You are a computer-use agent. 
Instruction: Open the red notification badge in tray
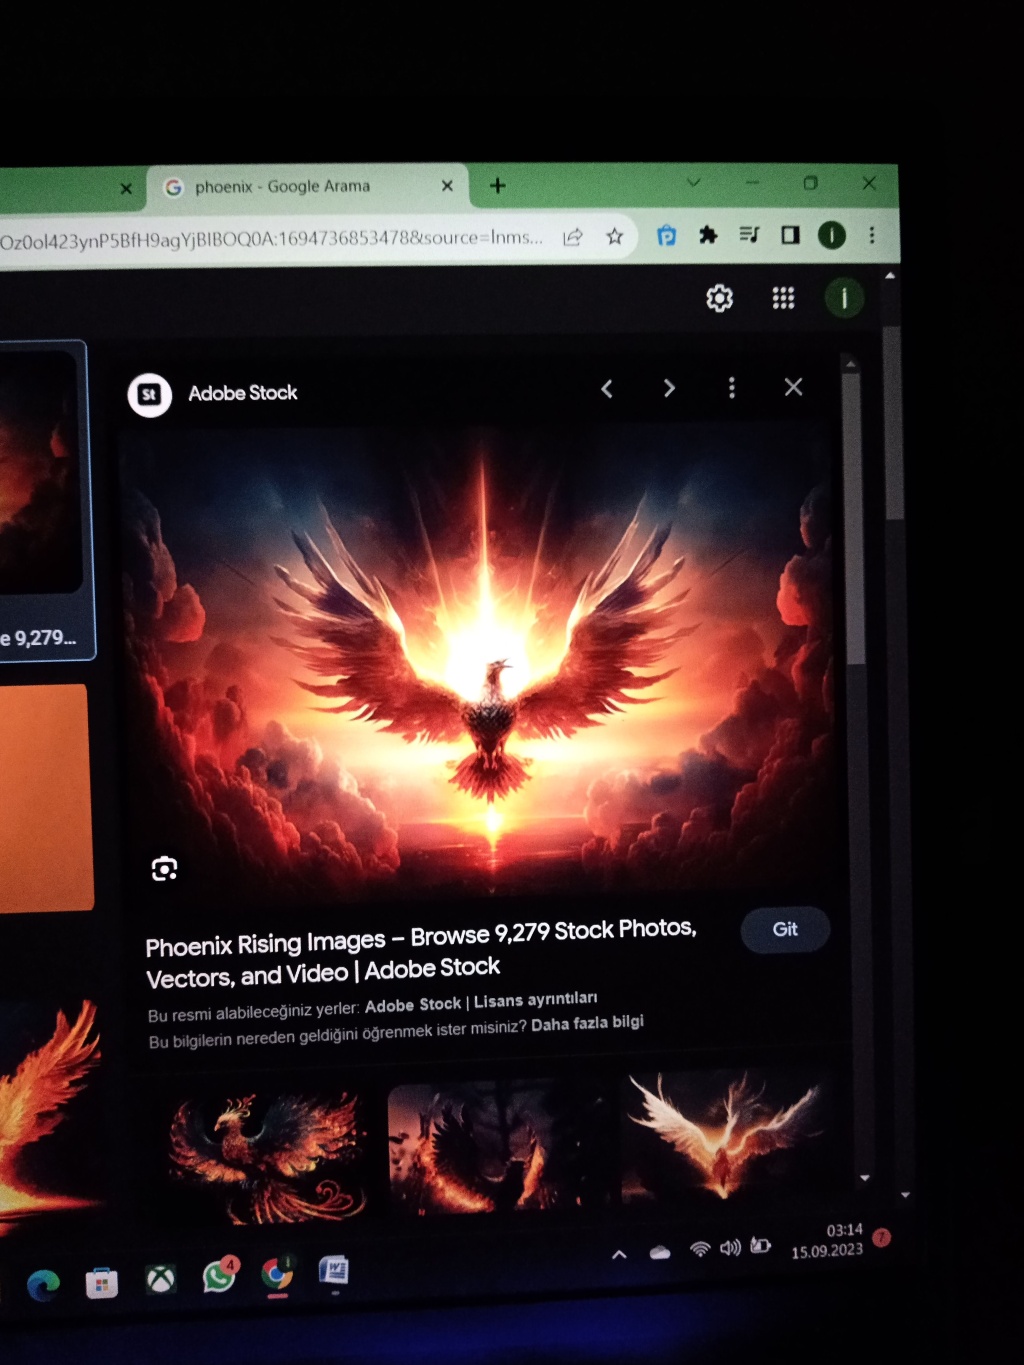pyautogui.click(x=882, y=1238)
